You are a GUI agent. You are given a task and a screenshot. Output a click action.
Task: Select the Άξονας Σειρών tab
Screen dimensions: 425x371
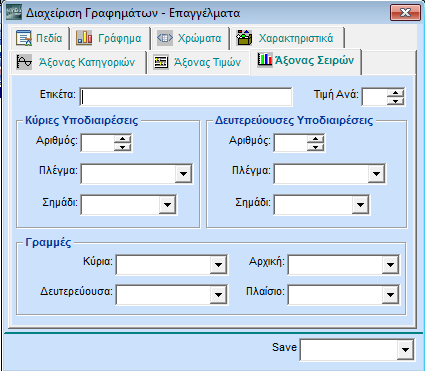pos(305,61)
